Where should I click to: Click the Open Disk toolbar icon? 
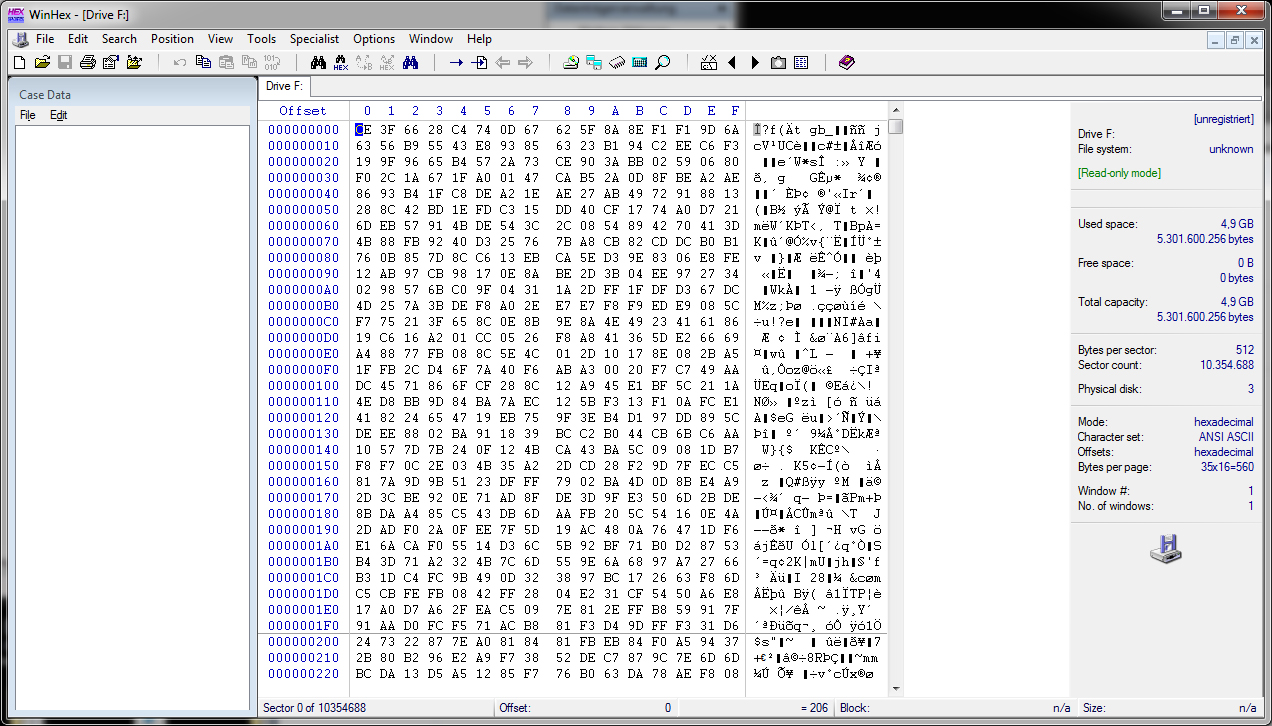[x=571, y=63]
